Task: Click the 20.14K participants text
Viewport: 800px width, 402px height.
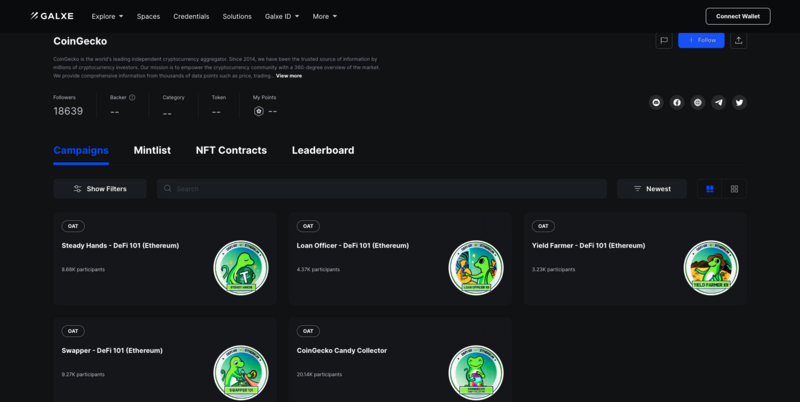Action: point(319,374)
